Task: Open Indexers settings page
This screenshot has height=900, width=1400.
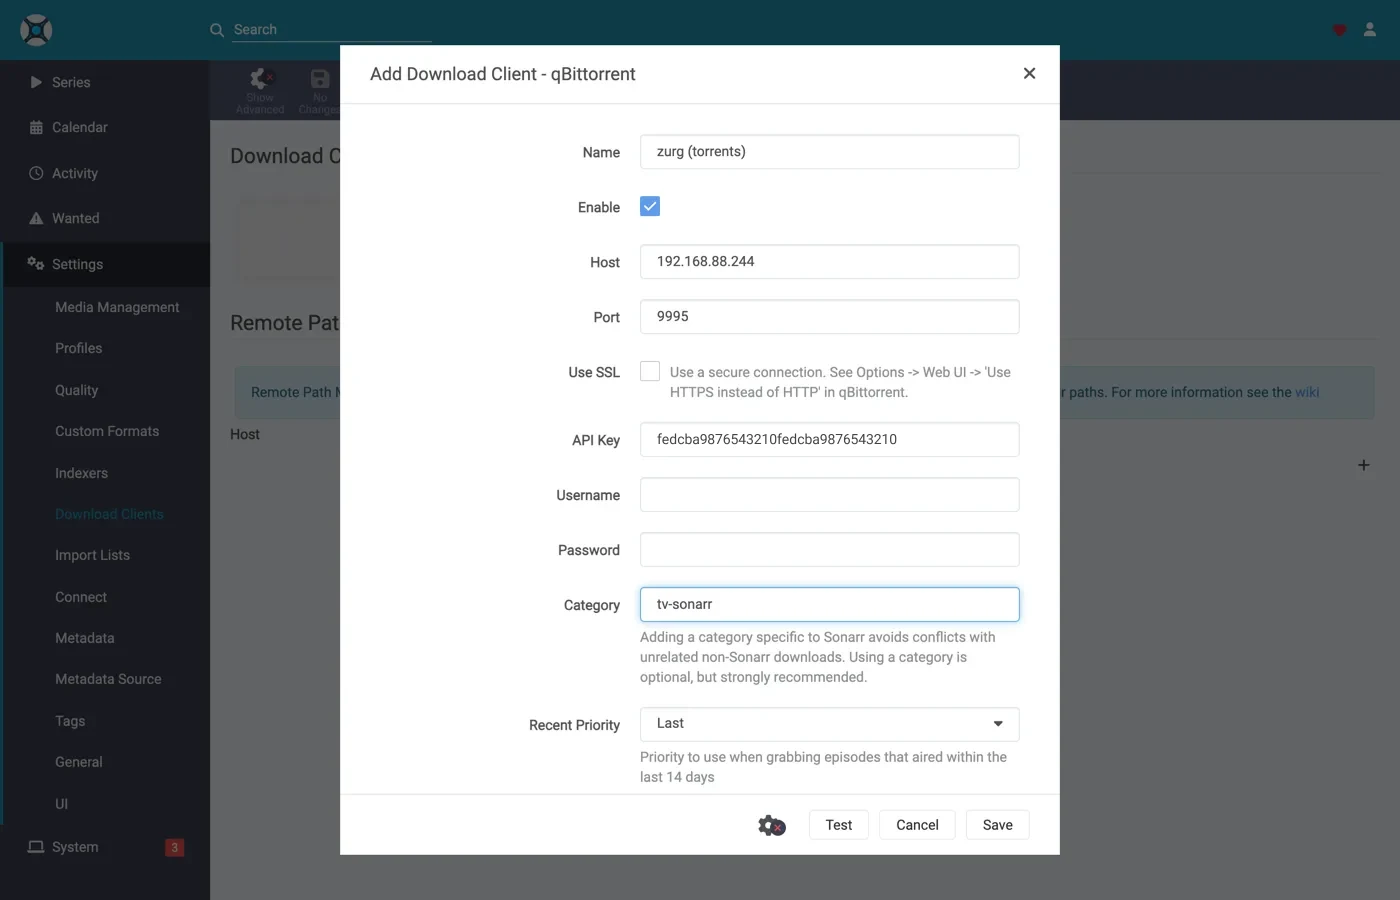Action: point(81,473)
